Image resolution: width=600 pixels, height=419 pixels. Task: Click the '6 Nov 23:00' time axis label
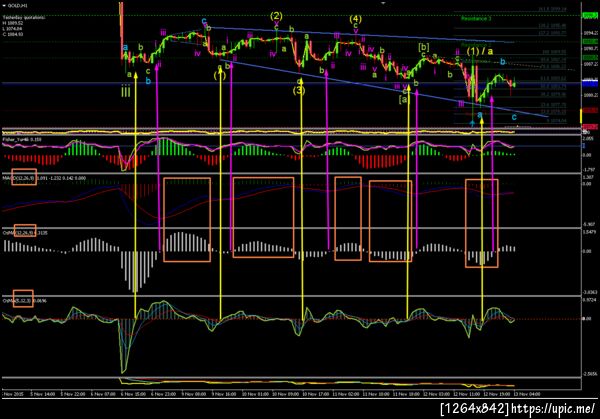(x=163, y=393)
